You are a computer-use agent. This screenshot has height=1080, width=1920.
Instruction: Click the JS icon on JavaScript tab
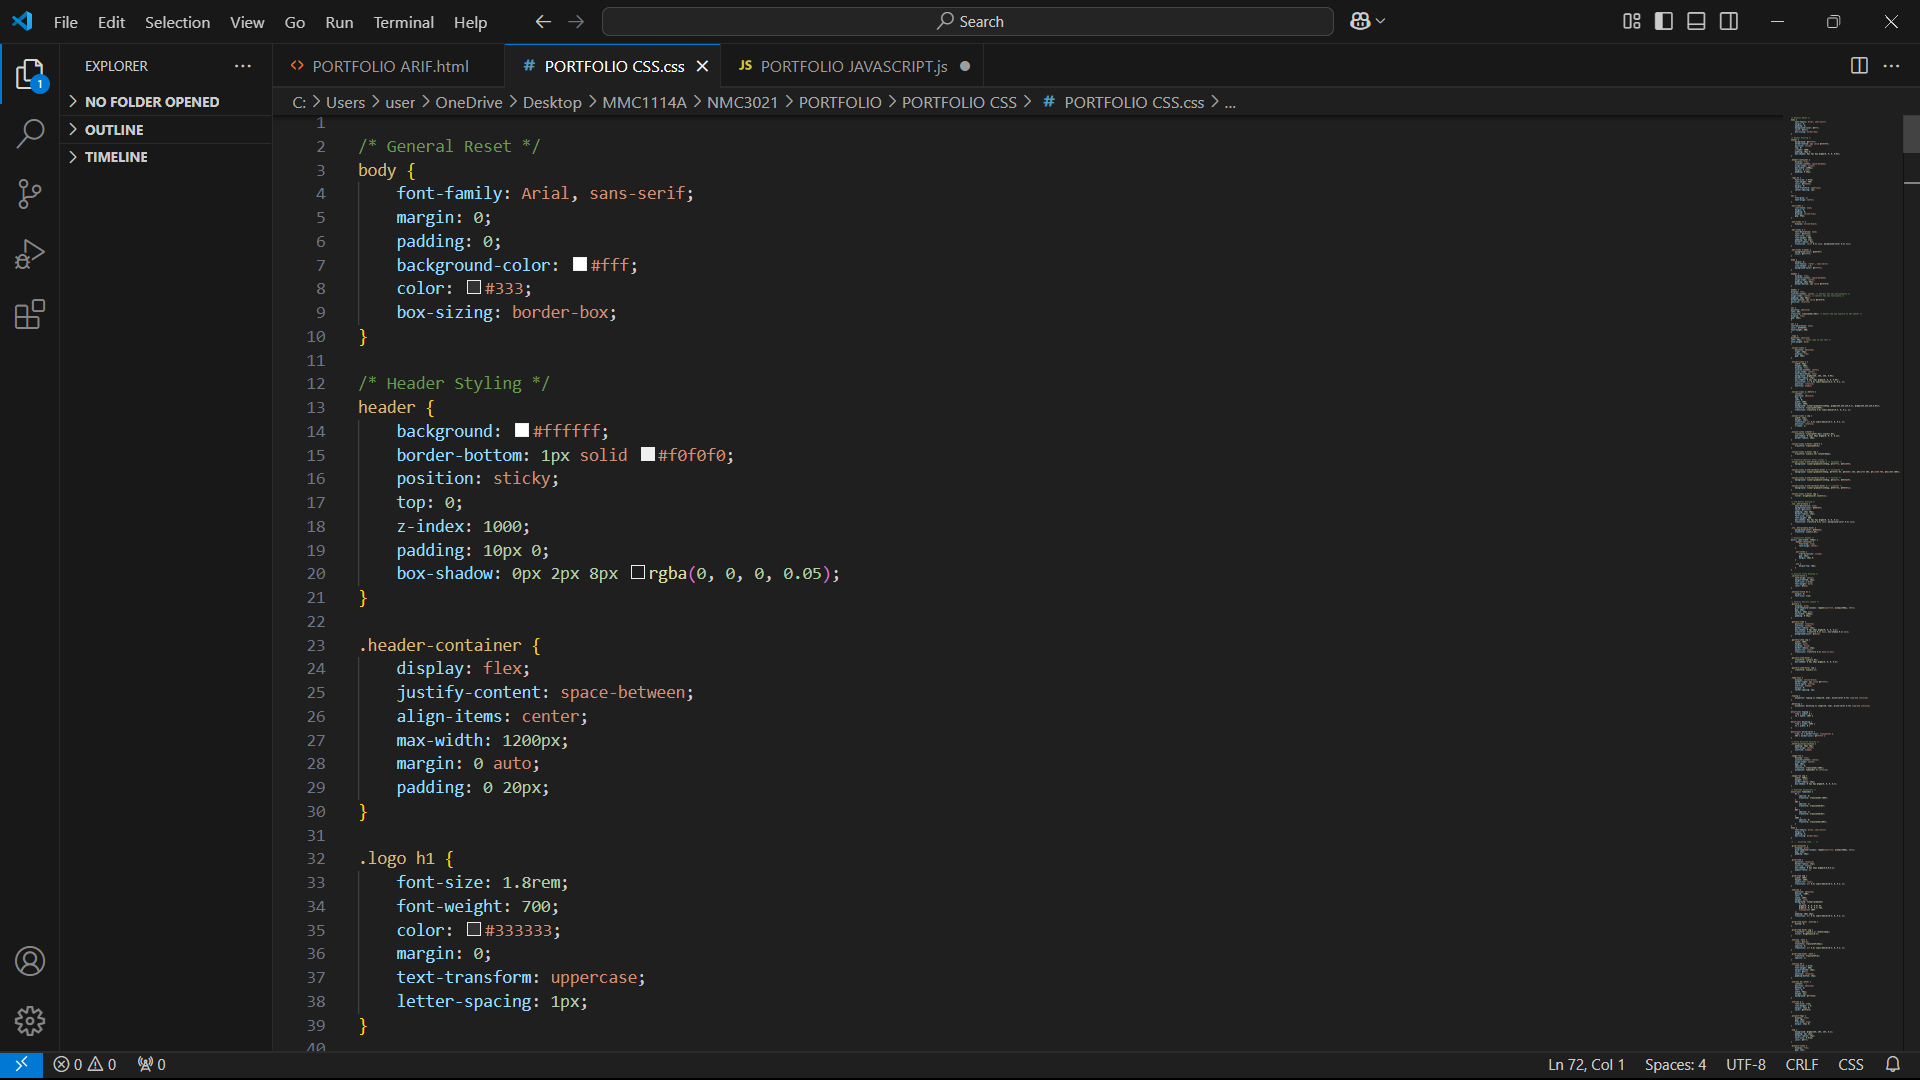point(745,66)
